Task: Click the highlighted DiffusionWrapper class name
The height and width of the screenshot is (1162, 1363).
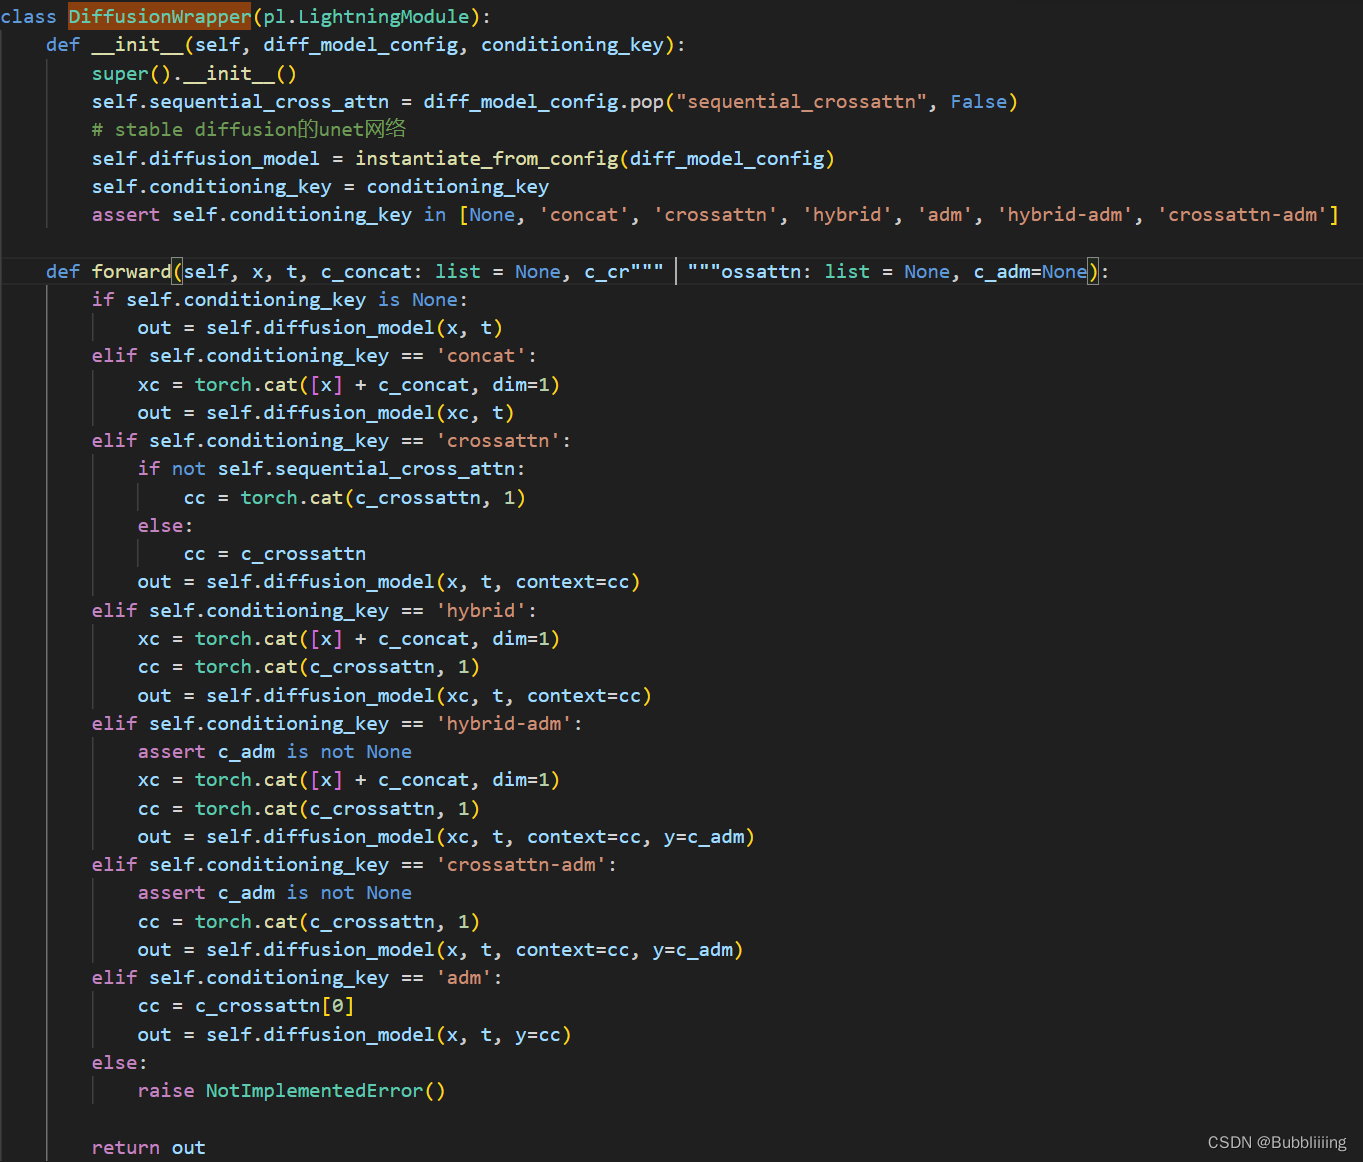Action: coord(160,17)
